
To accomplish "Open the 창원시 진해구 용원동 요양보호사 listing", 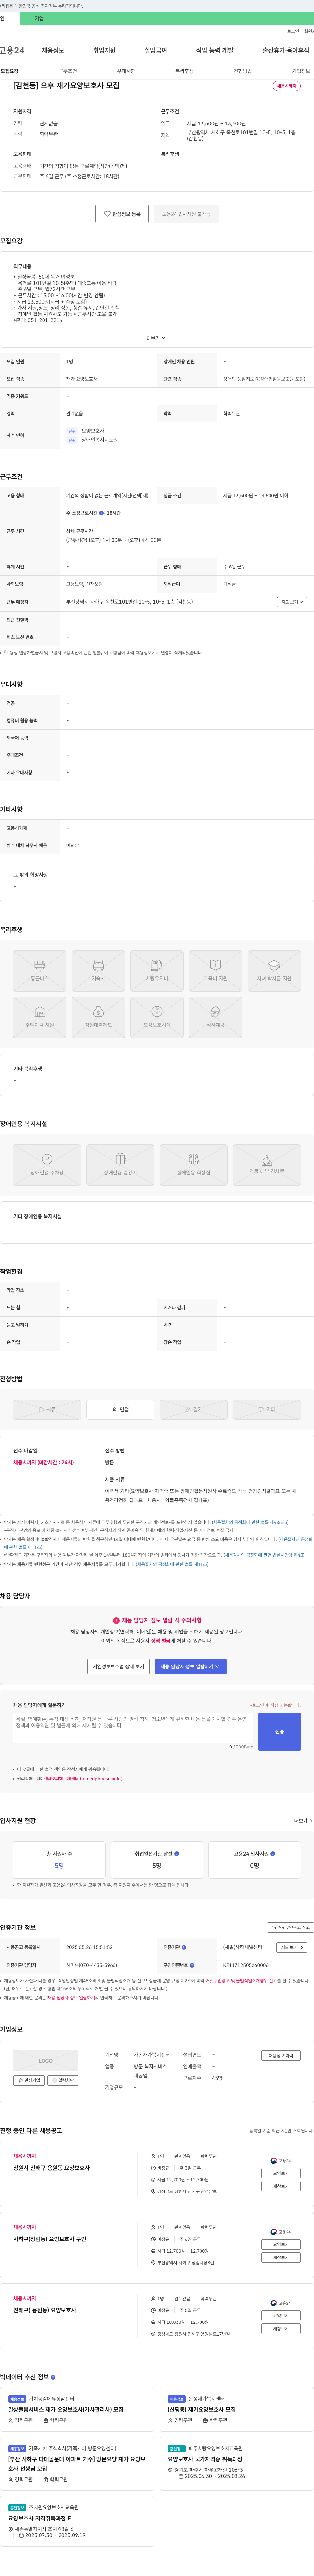I will tap(51, 2168).
